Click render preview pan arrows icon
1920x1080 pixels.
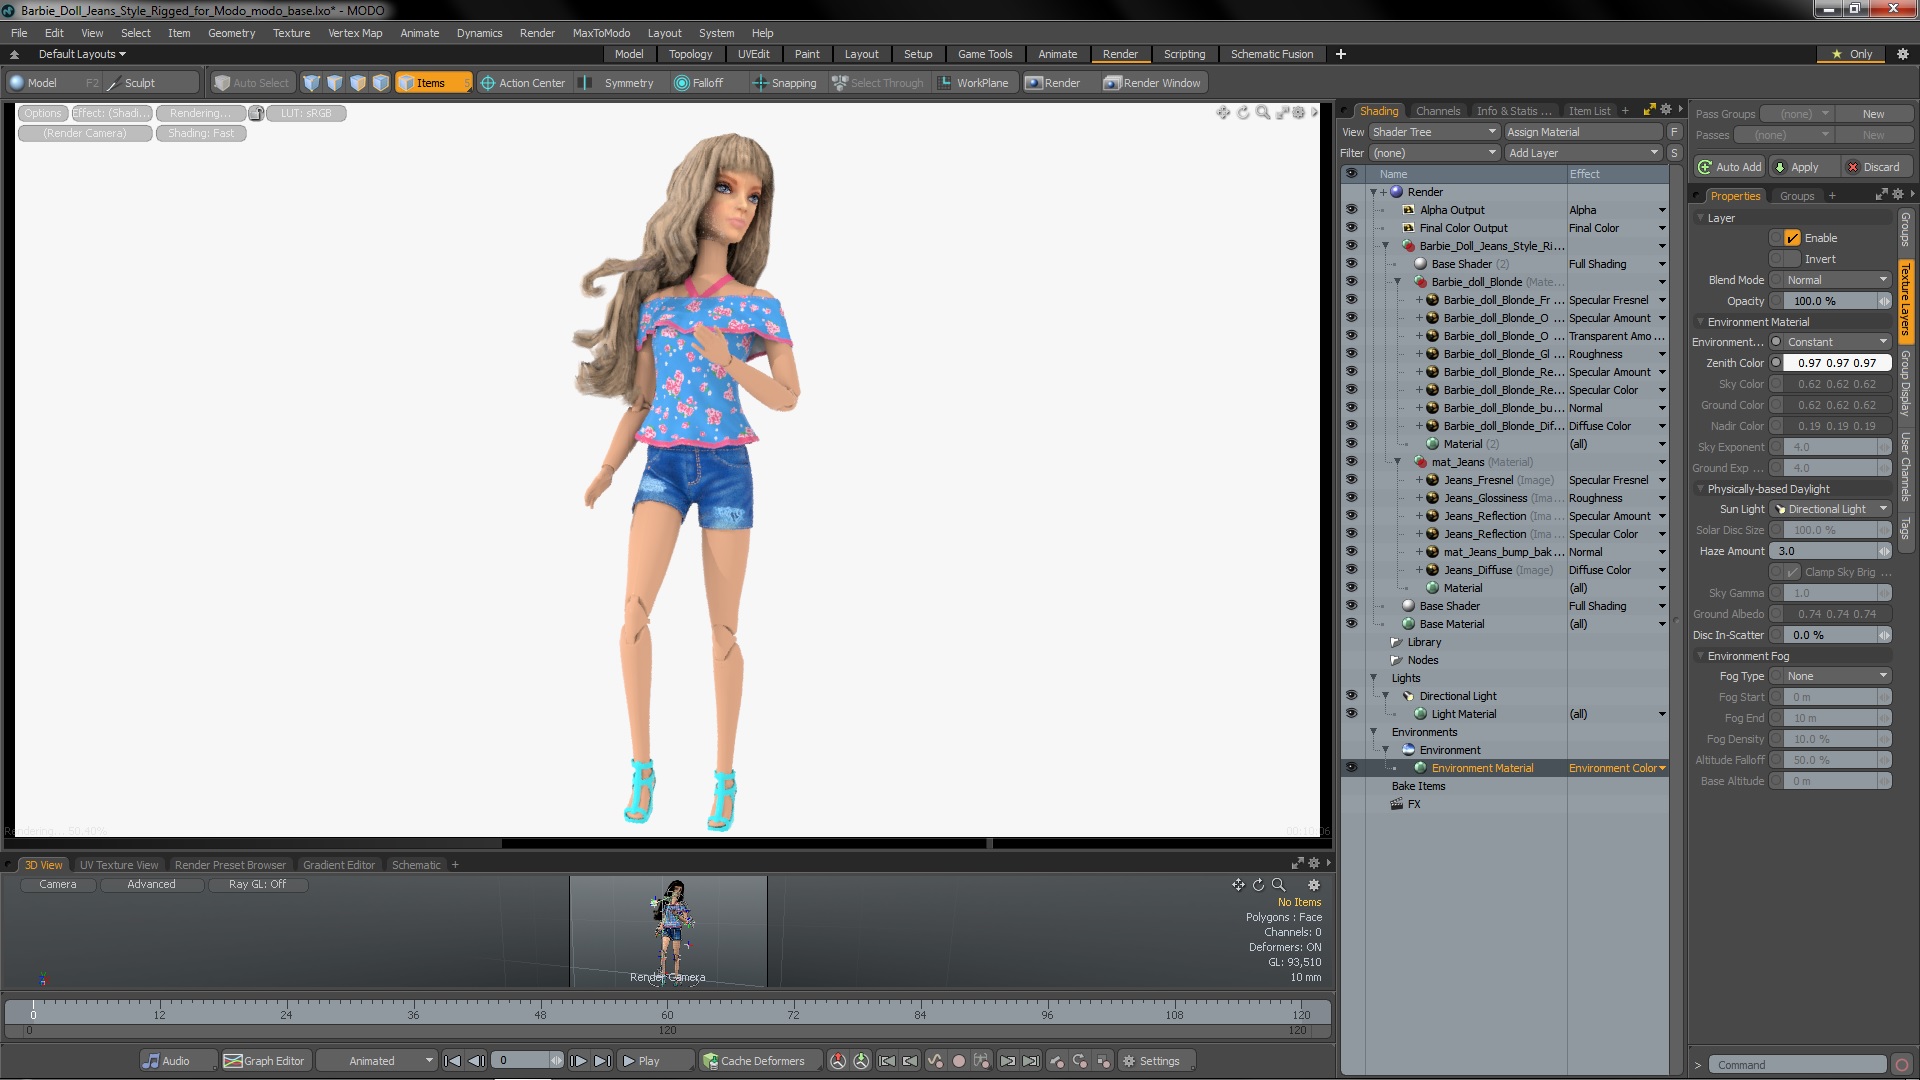click(x=1223, y=113)
